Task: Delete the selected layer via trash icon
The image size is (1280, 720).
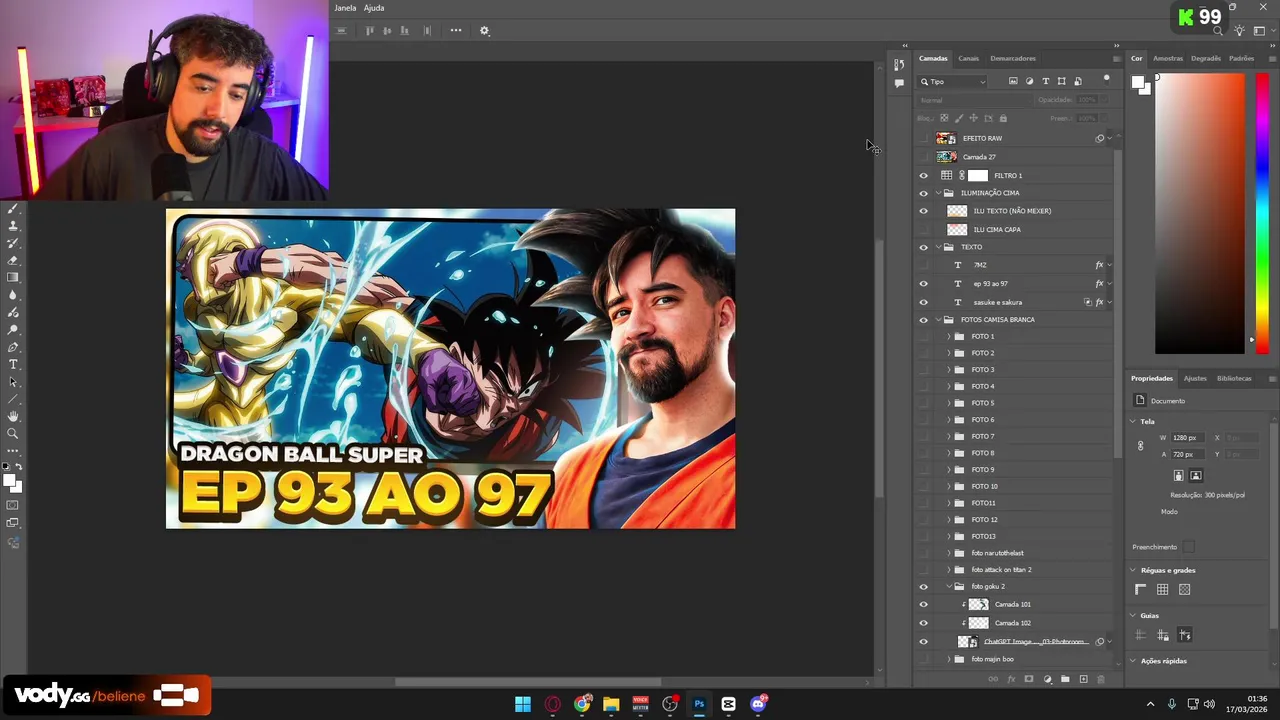Action: click(1101, 679)
